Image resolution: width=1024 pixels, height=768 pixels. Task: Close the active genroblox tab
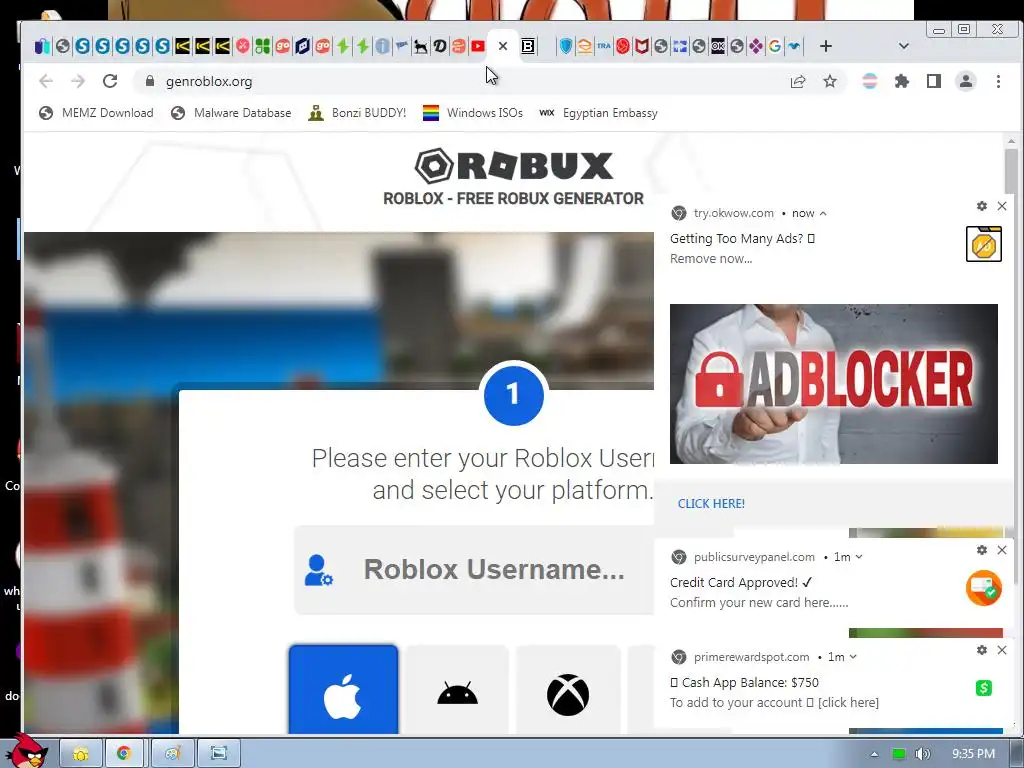(x=502, y=46)
